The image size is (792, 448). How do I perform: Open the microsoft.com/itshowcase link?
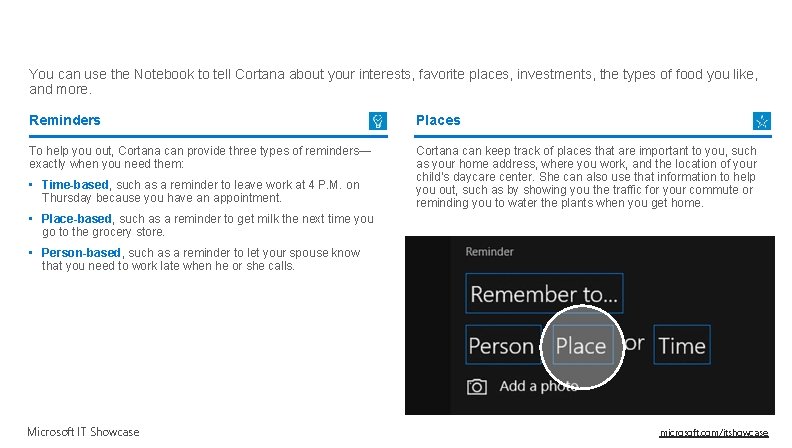(x=714, y=433)
